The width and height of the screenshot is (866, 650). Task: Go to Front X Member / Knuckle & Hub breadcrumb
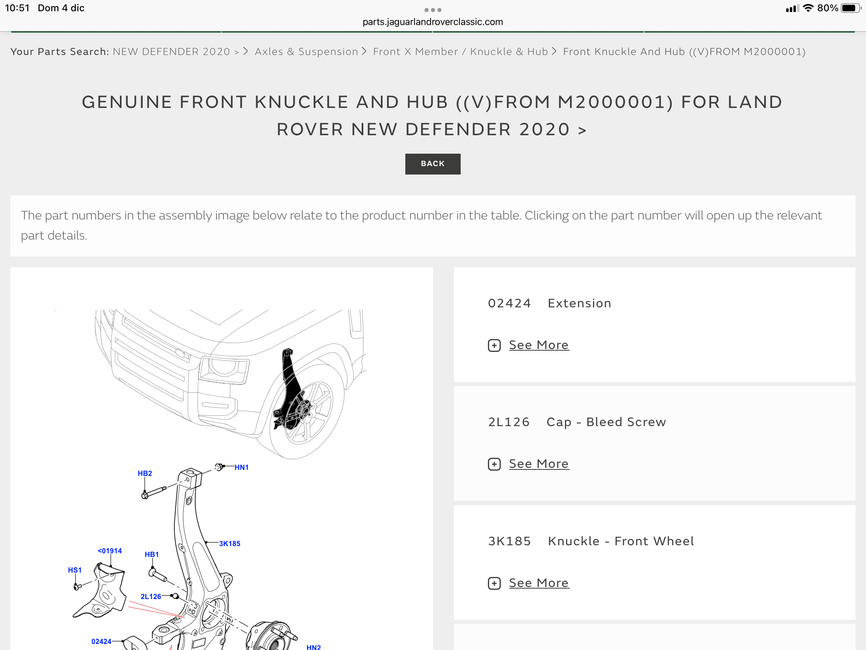[460, 52]
